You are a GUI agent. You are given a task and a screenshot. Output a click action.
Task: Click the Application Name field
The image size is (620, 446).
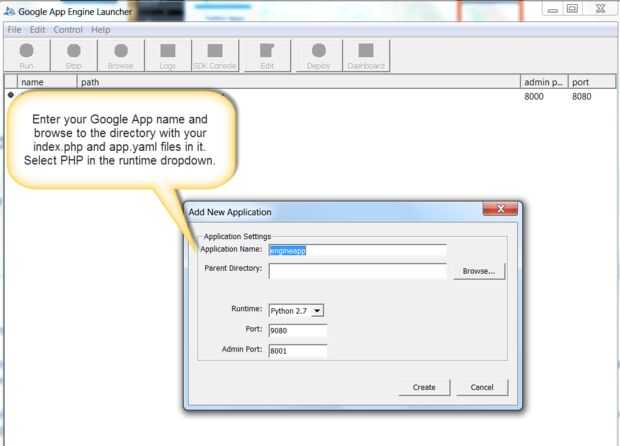(x=357, y=251)
